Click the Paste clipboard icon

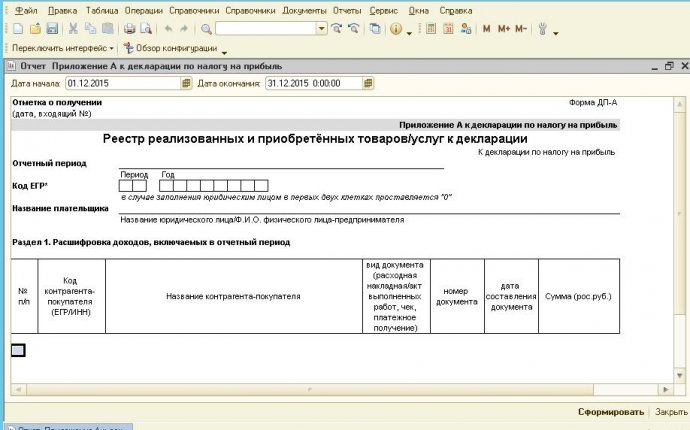(x=107, y=29)
